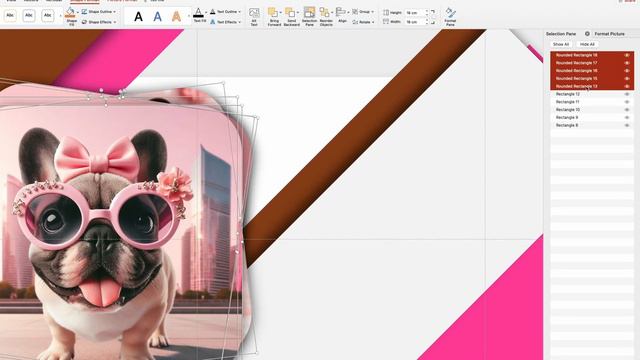Apply the black WordArt A style
This screenshot has height=360, width=640.
(x=138, y=17)
